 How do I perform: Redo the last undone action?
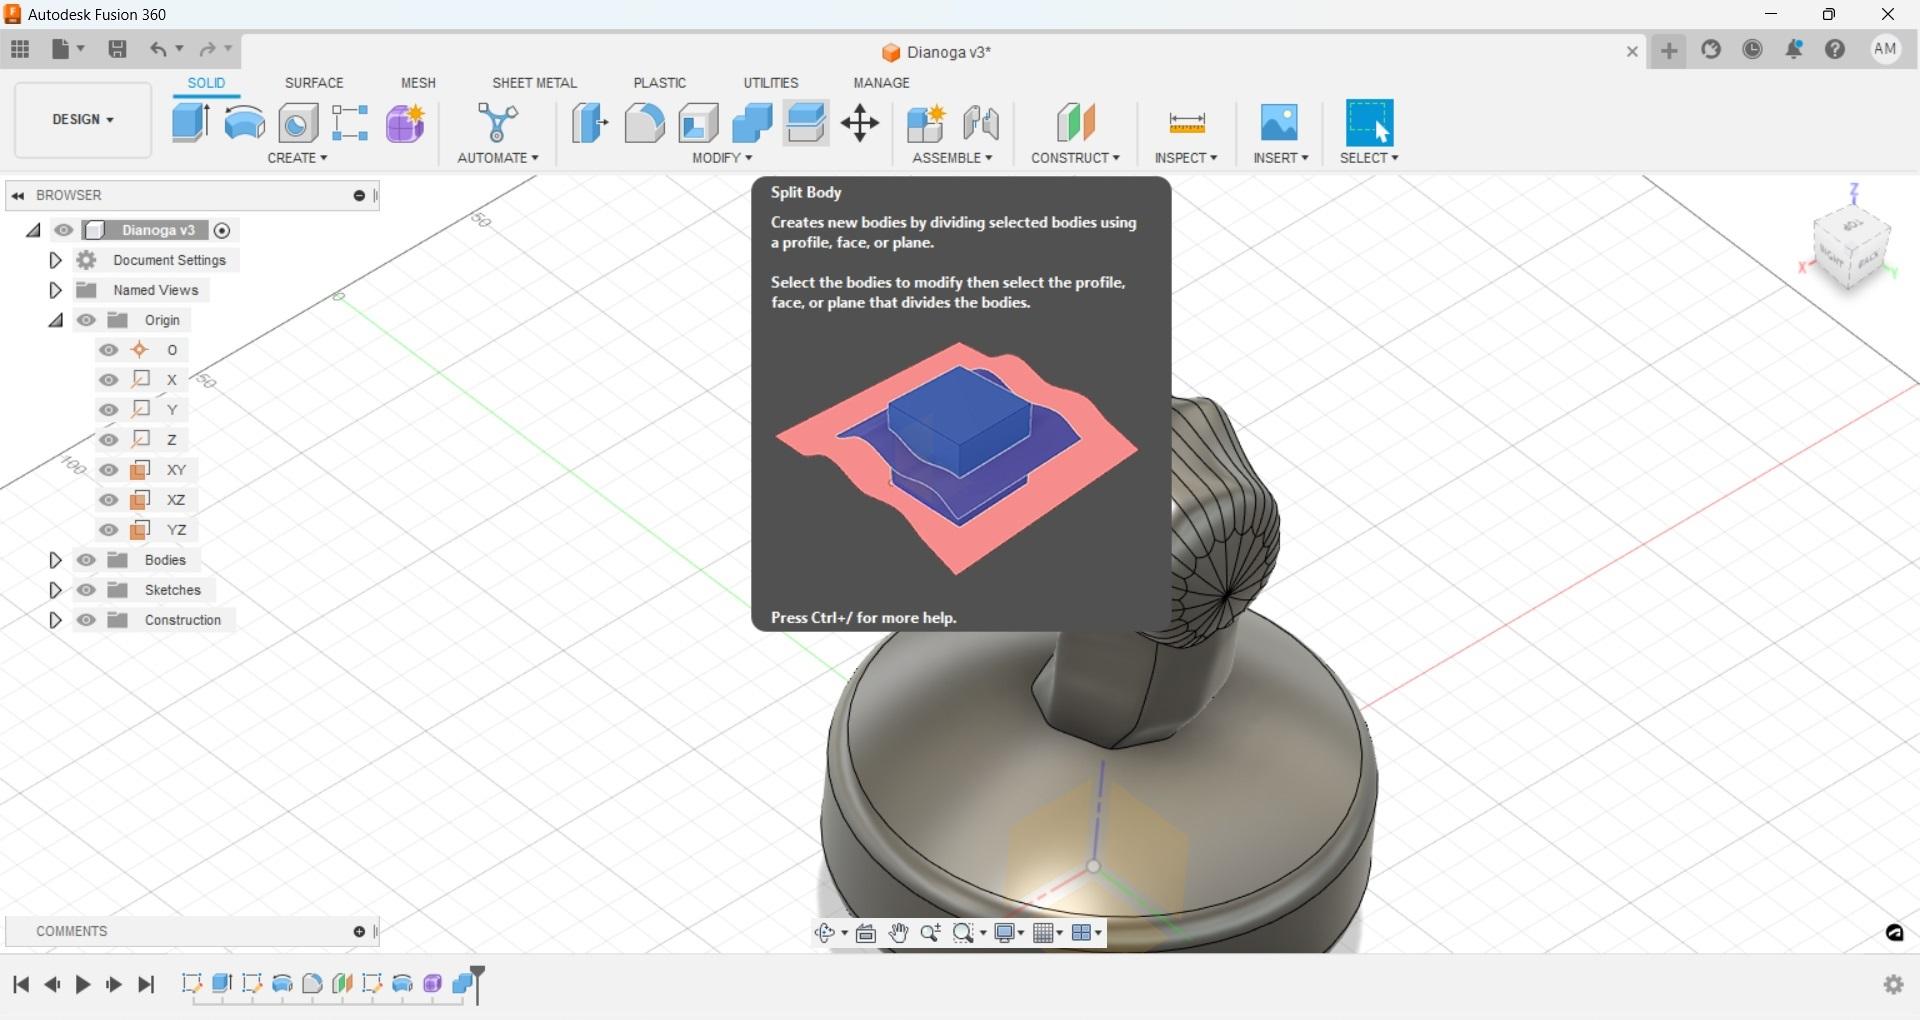(x=207, y=49)
